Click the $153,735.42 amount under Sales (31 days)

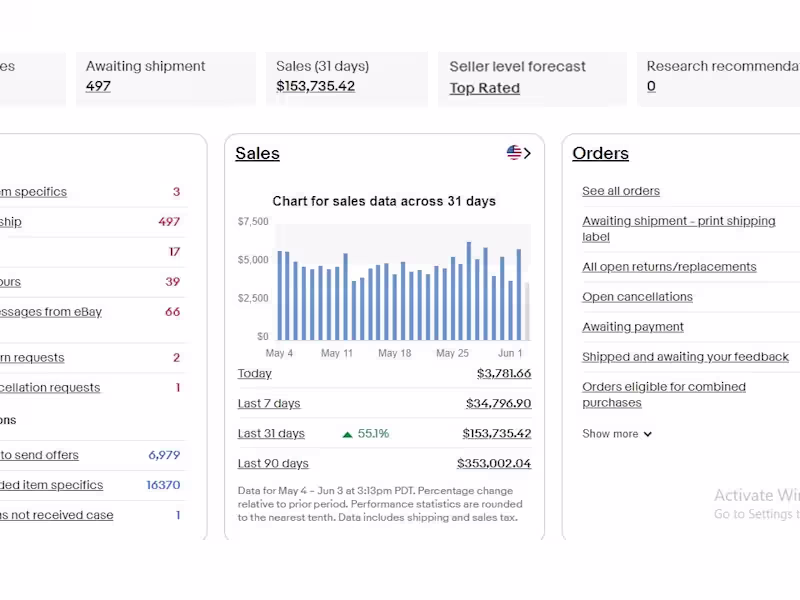tap(315, 86)
